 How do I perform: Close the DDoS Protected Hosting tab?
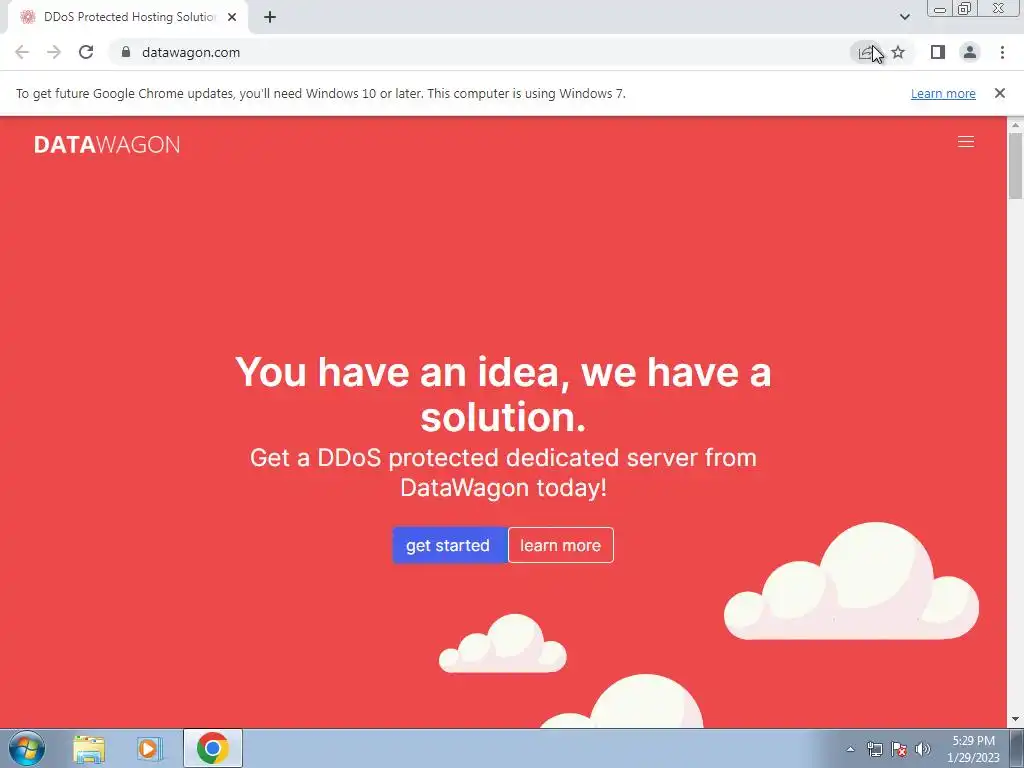(x=232, y=17)
